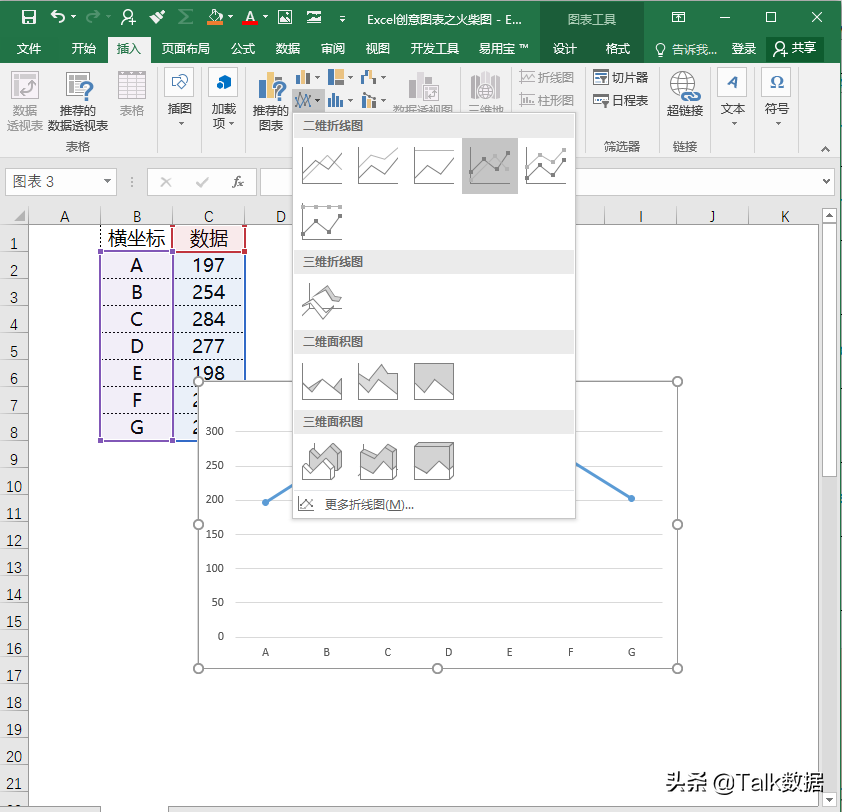Image resolution: width=842 pixels, height=812 pixels.
Task: Click the 超链接 hyperlink button
Action: coord(685,94)
